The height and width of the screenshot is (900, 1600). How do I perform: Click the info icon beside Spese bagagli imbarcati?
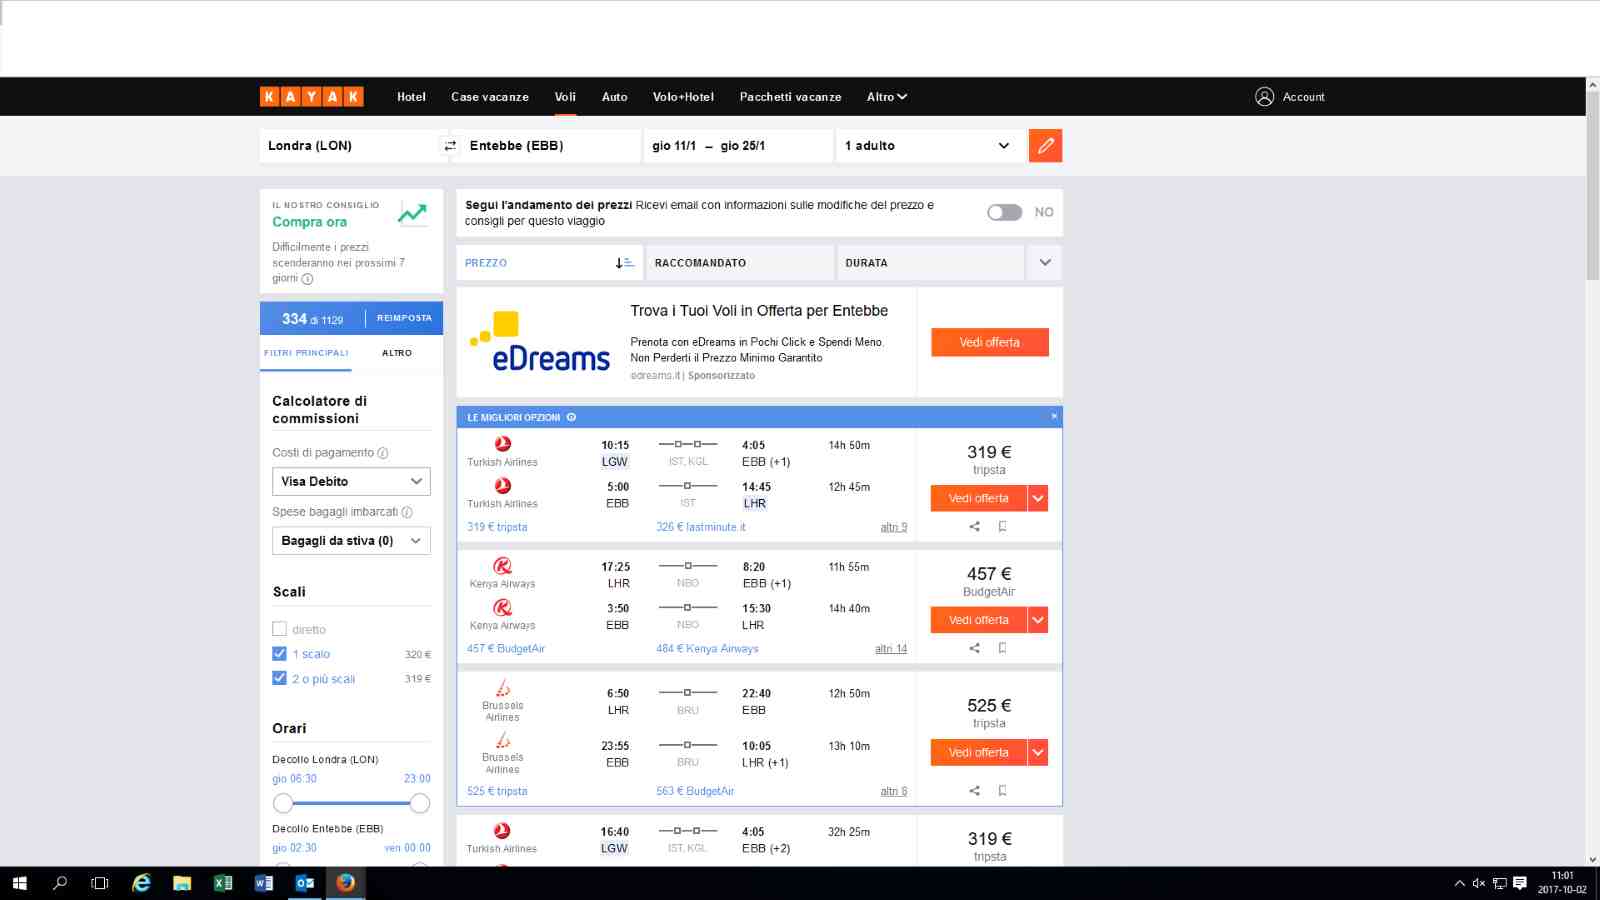click(x=407, y=512)
